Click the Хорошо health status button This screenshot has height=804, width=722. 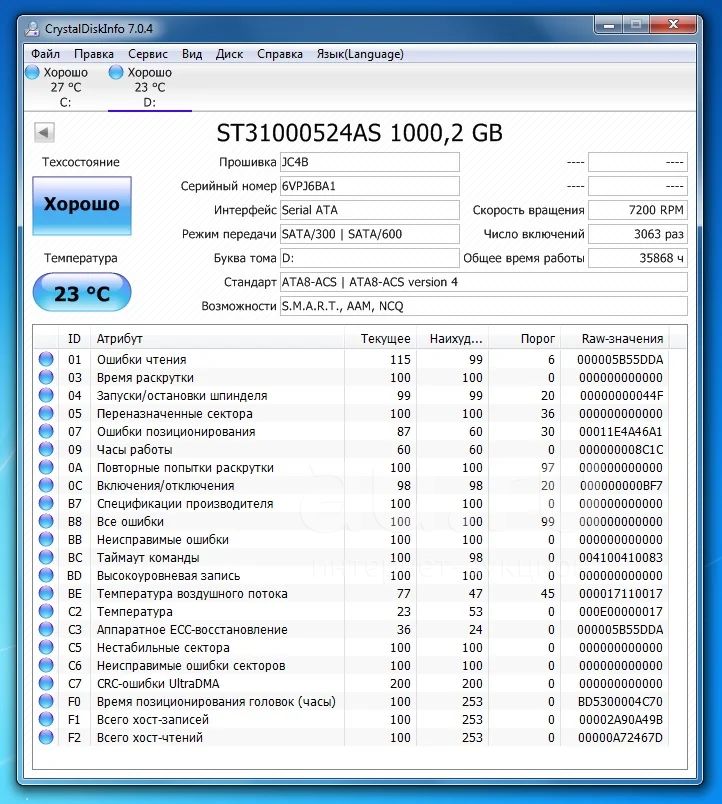(82, 205)
